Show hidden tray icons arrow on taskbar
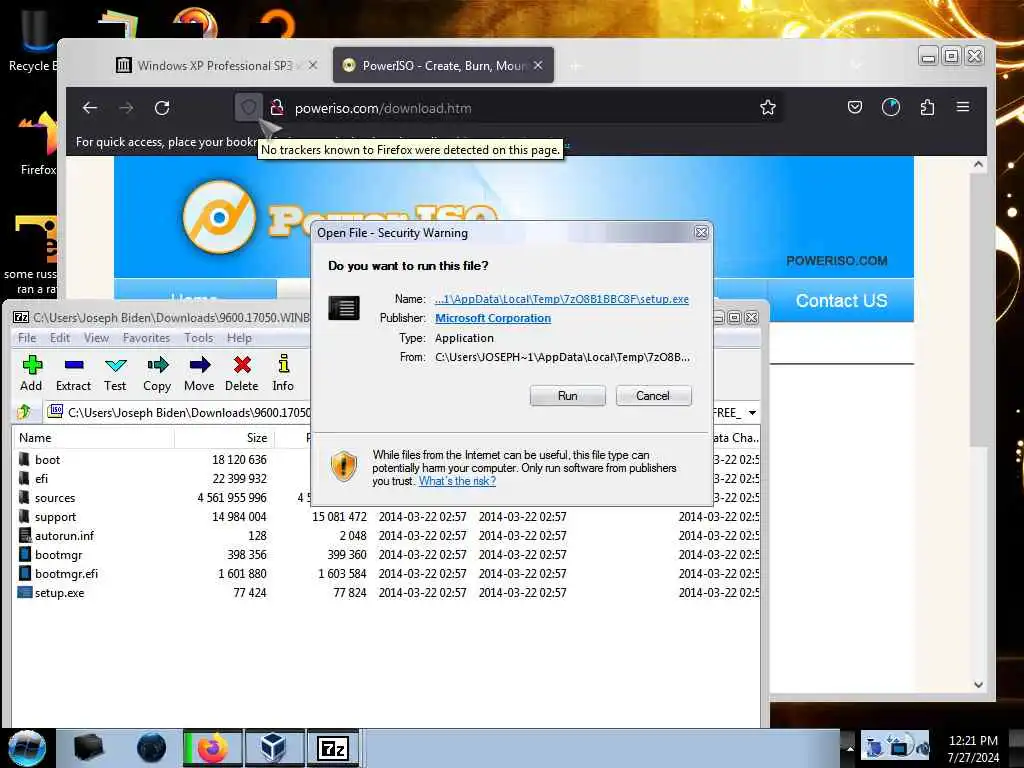This screenshot has height=768, width=1024. tap(850, 748)
